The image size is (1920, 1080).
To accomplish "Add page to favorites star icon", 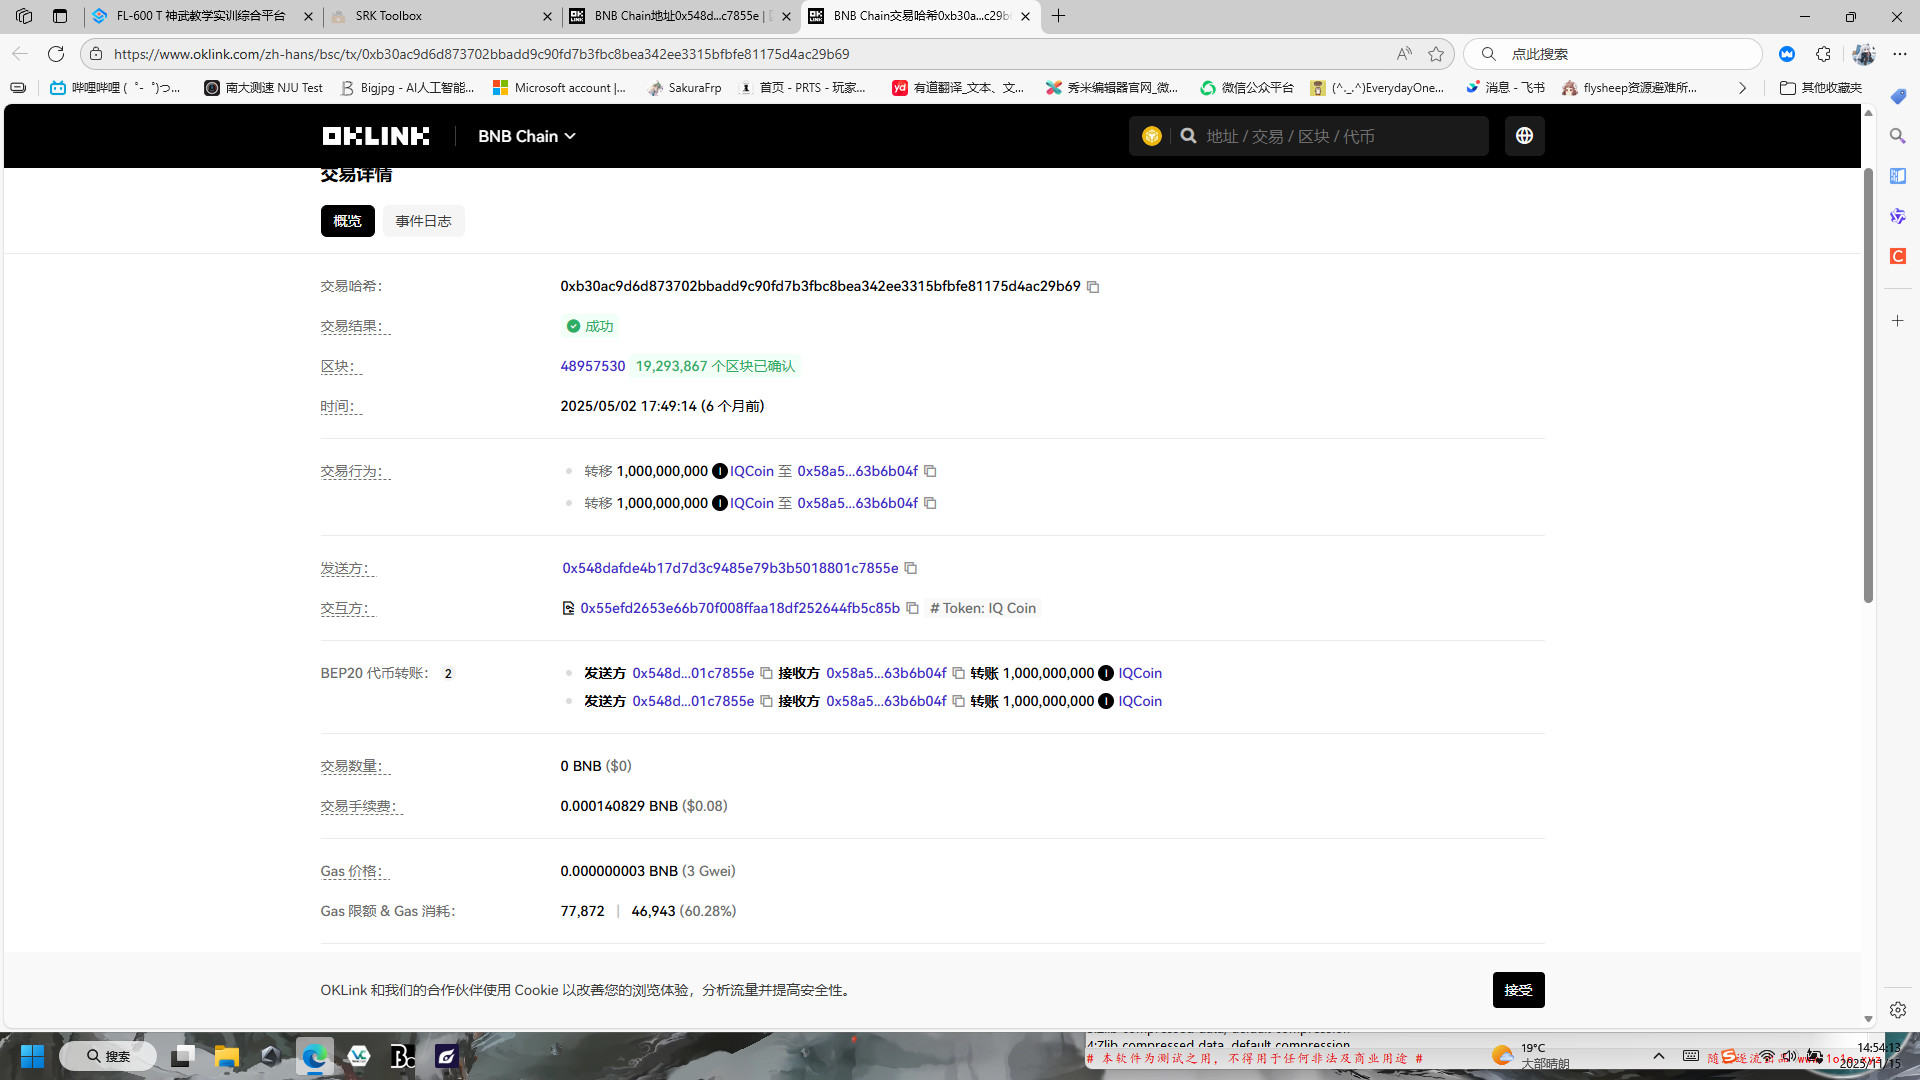I will point(1436,54).
